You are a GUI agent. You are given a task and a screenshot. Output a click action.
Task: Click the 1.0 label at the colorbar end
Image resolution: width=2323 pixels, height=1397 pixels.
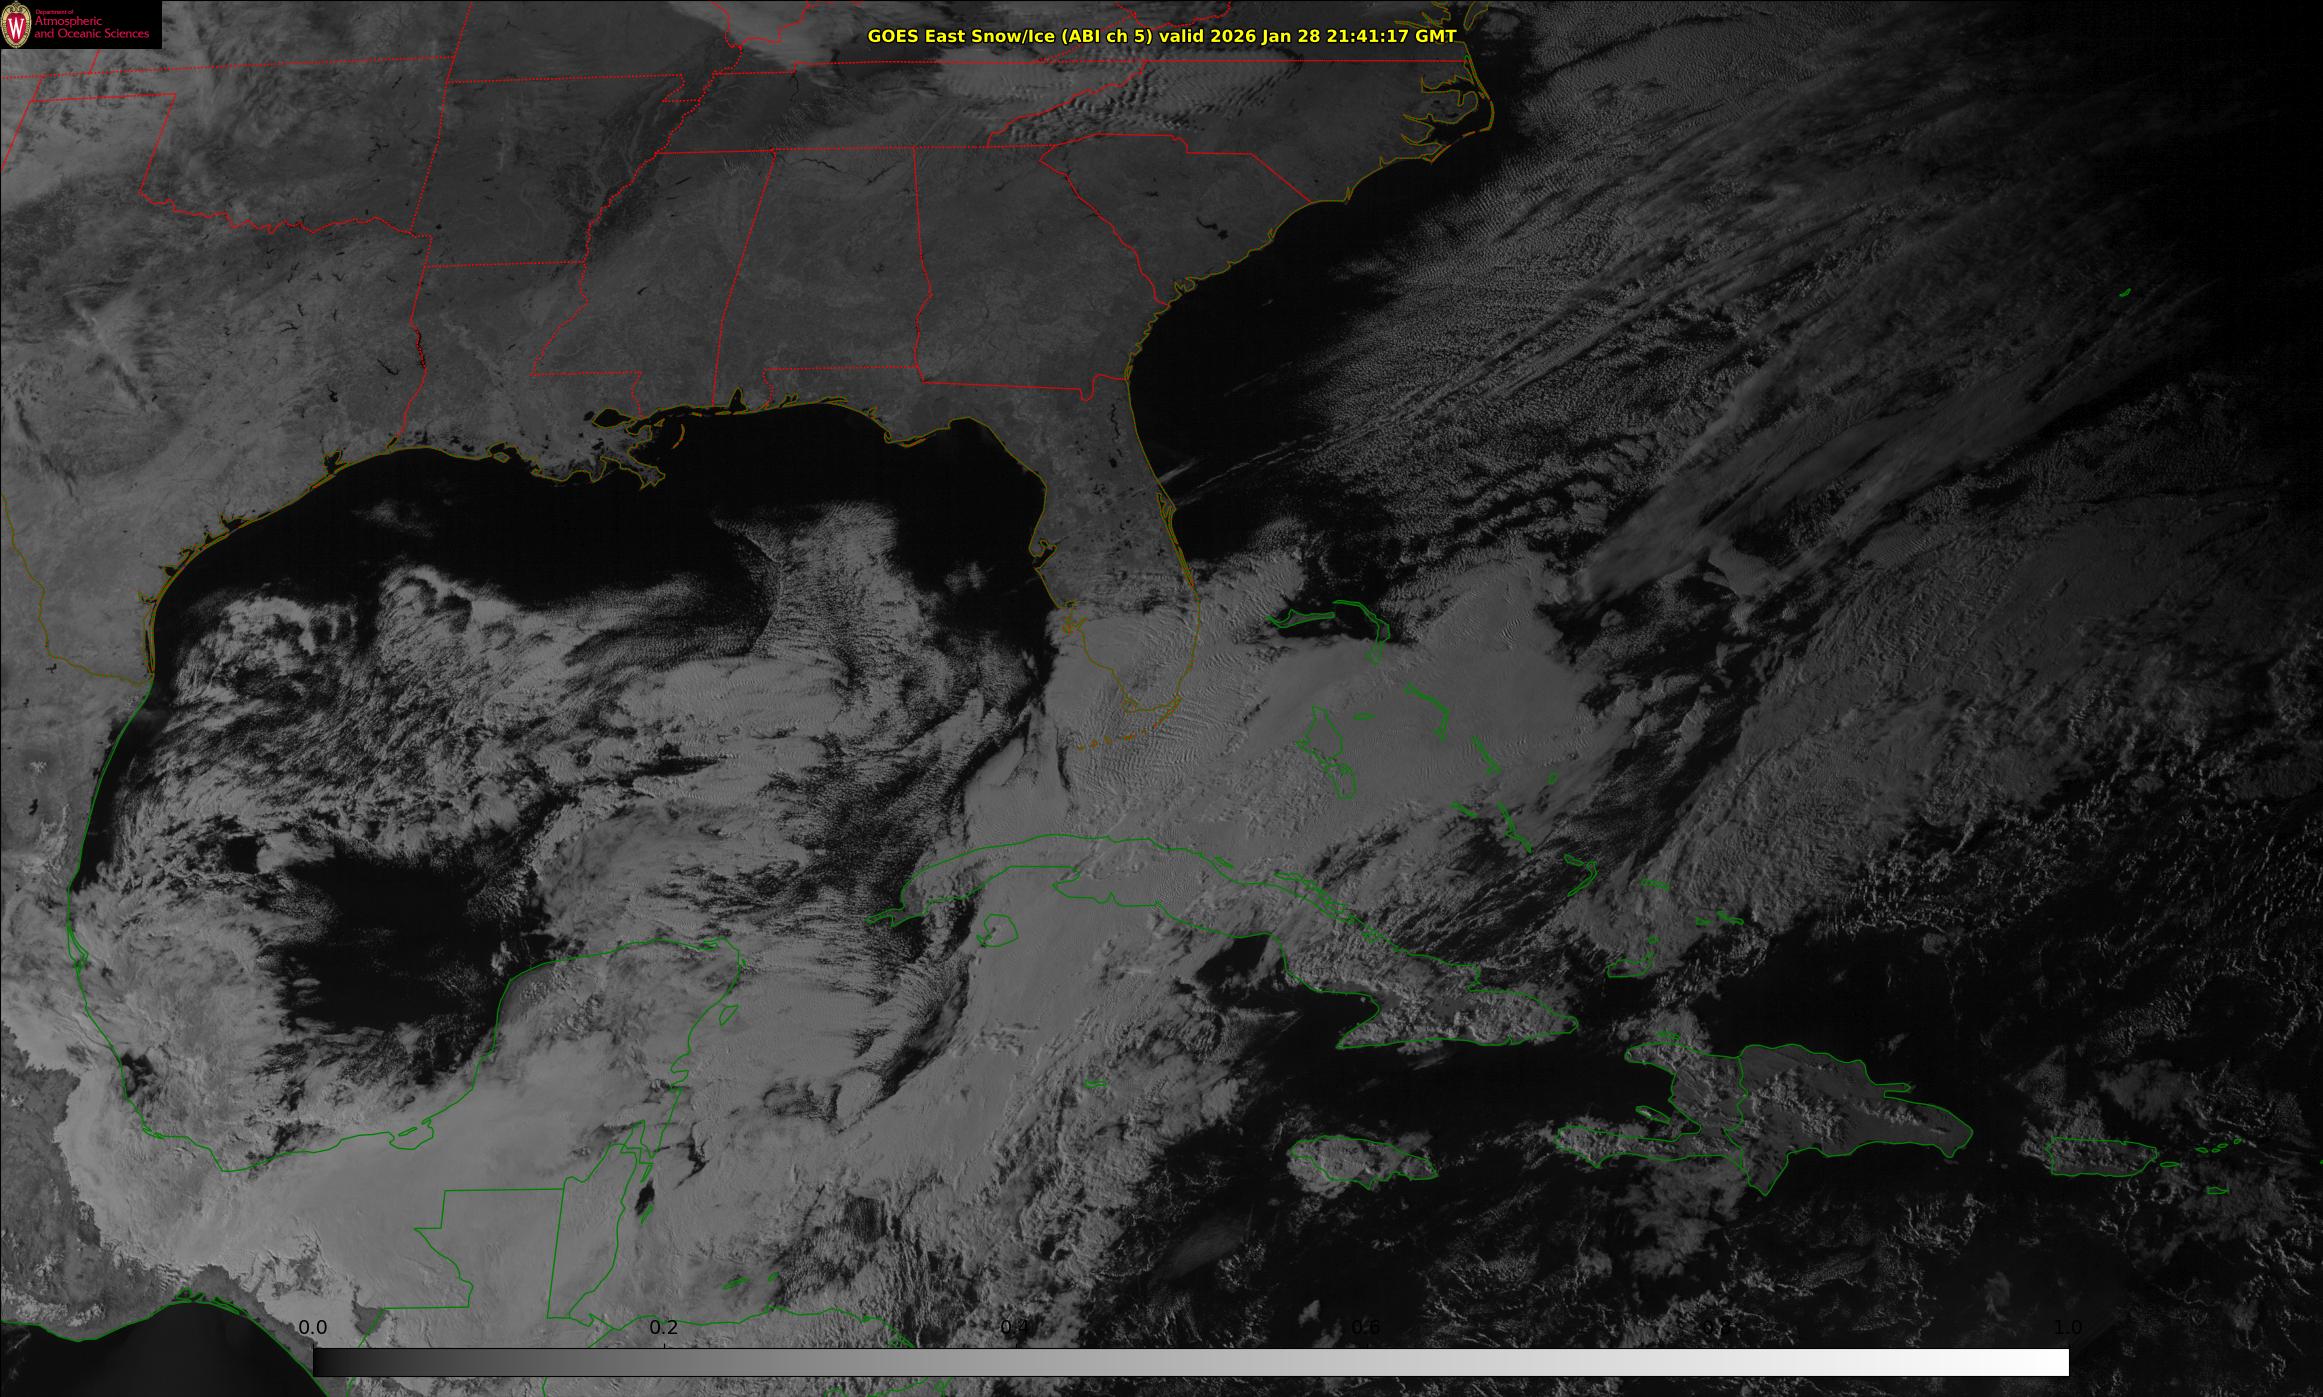[2067, 1327]
